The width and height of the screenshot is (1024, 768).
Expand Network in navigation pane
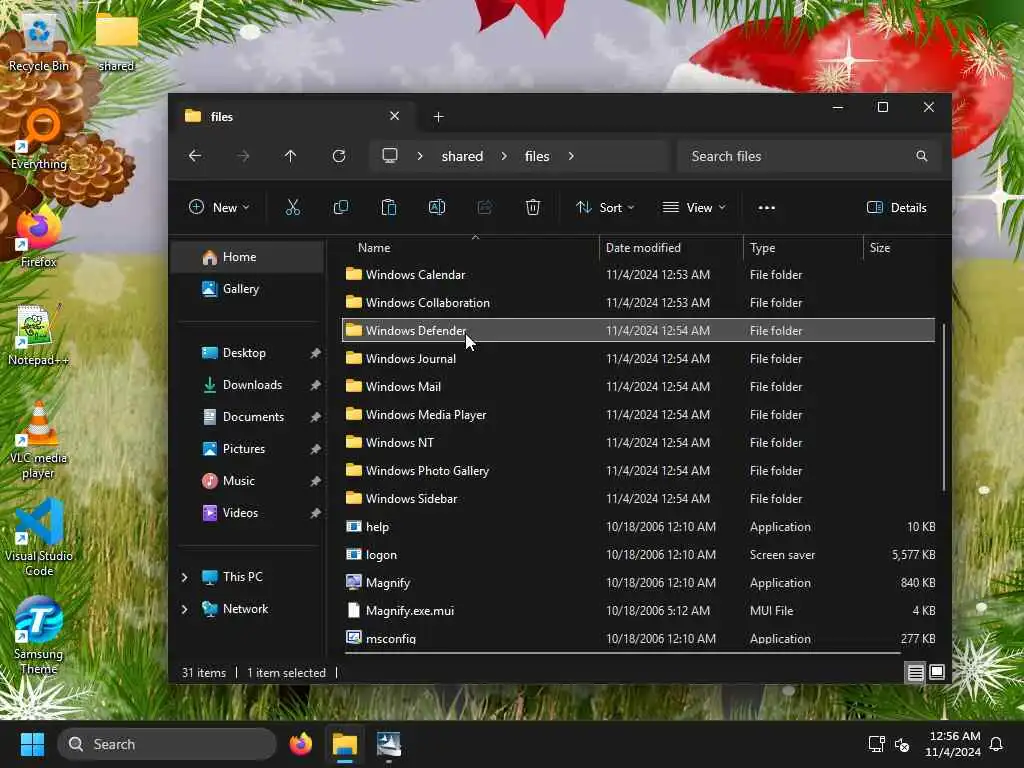click(x=184, y=609)
